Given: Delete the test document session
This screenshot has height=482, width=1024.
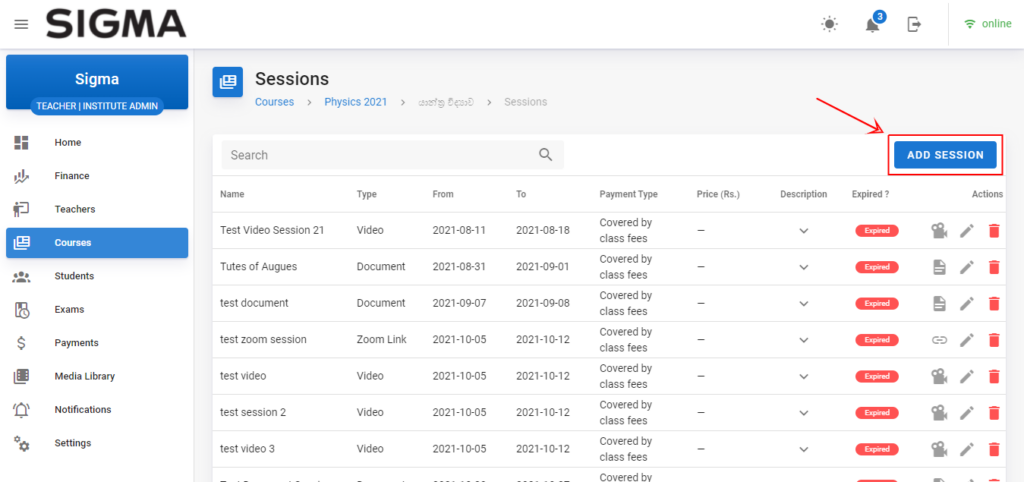Looking at the screenshot, I should coord(994,304).
